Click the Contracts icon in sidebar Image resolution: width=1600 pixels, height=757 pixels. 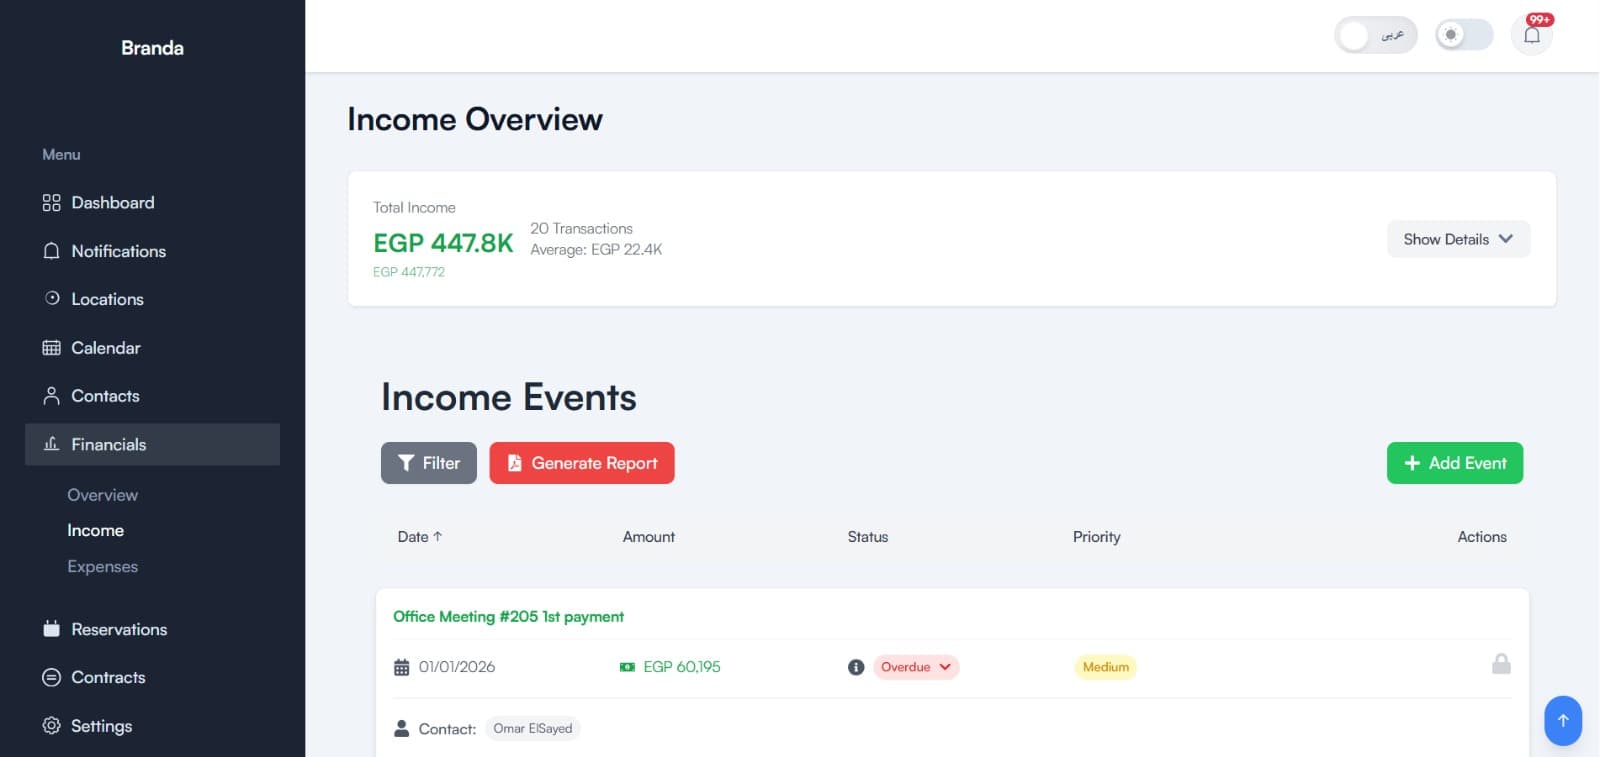tap(51, 677)
